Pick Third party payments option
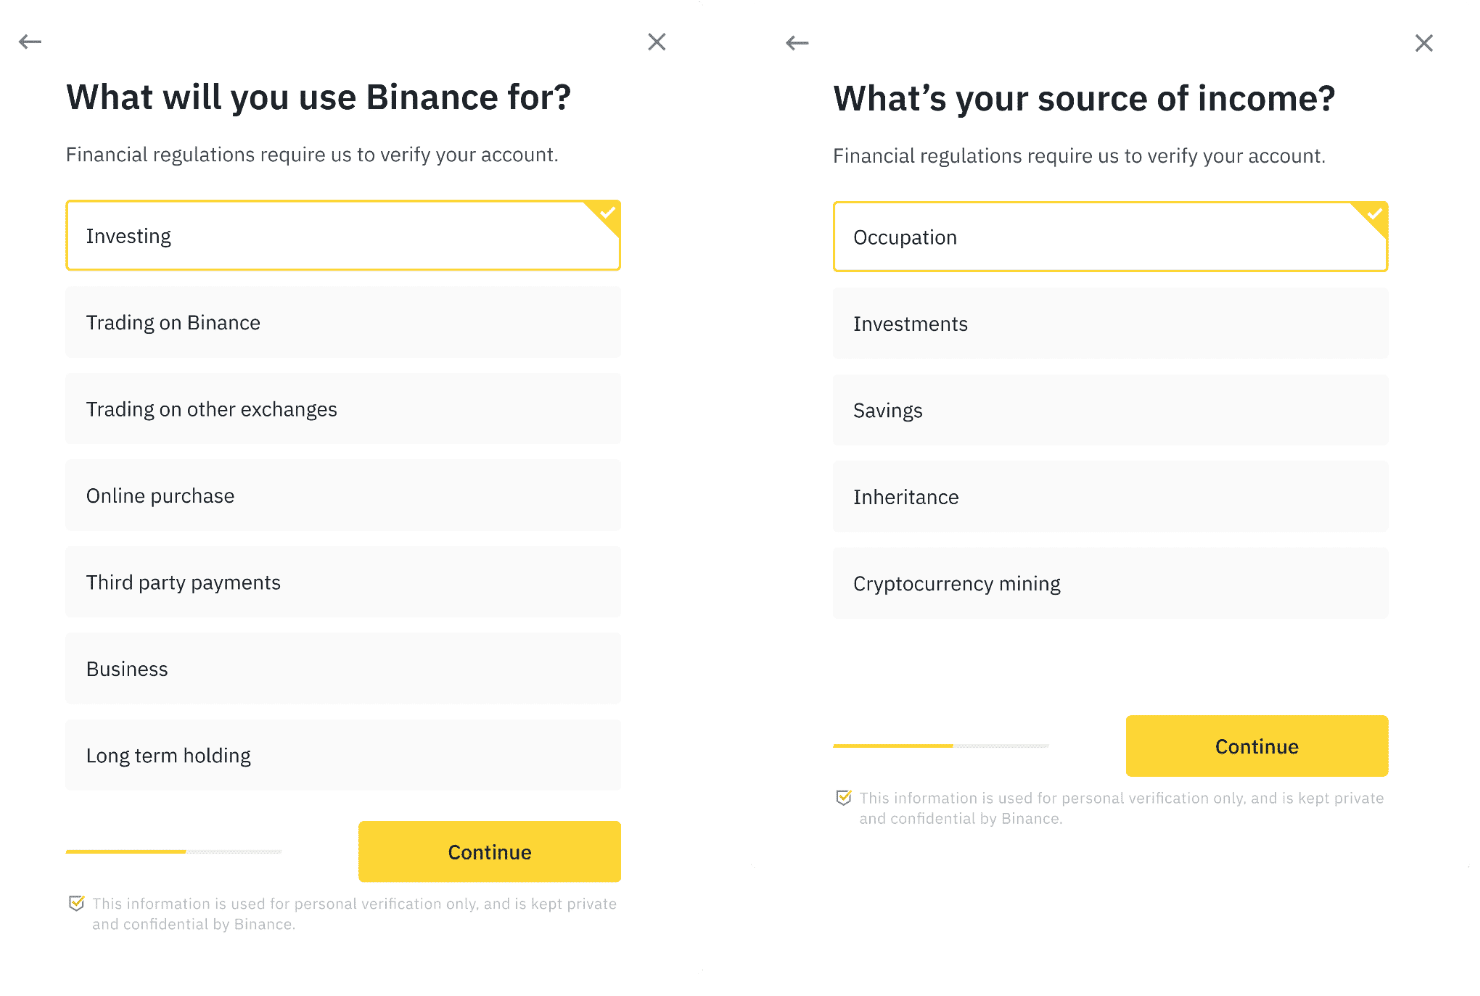The image size is (1480, 996). click(343, 582)
